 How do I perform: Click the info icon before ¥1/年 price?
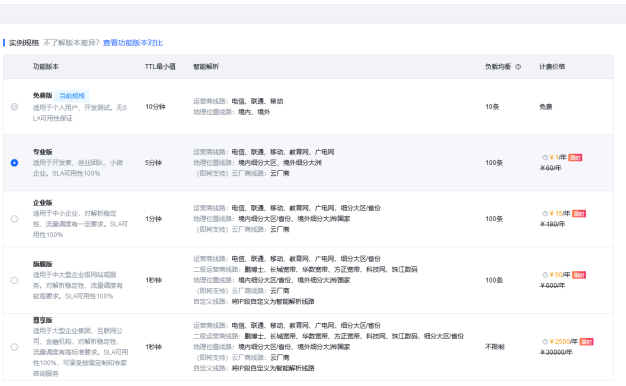coord(545,157)
